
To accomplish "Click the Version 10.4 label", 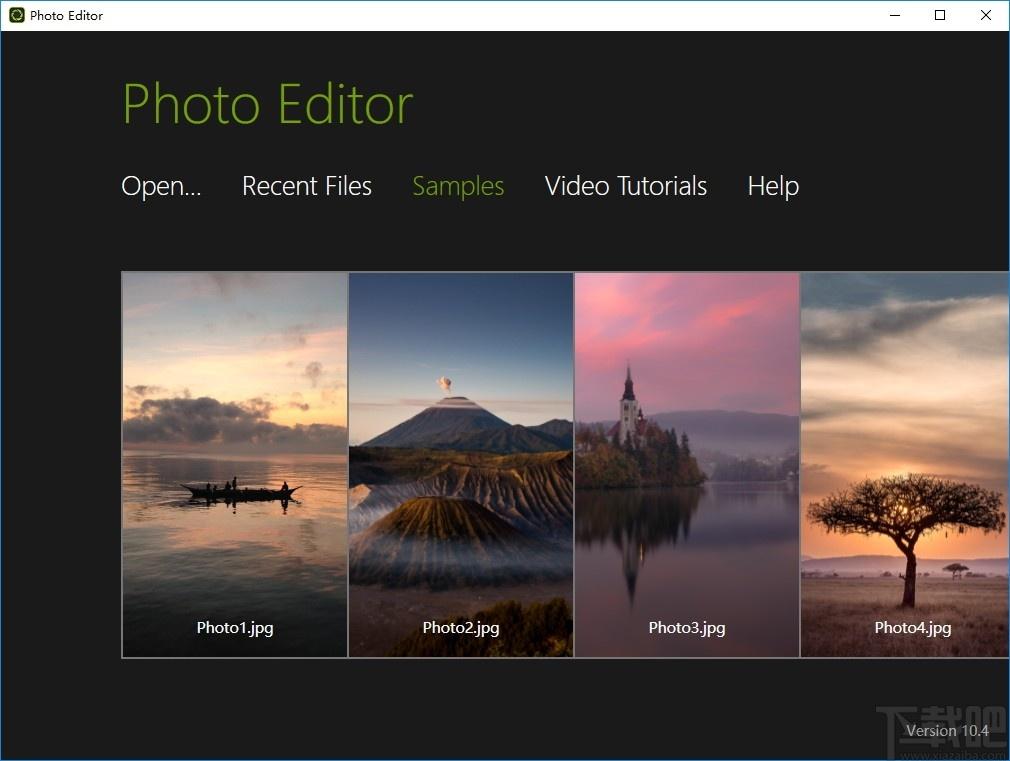I will (947, 731).
